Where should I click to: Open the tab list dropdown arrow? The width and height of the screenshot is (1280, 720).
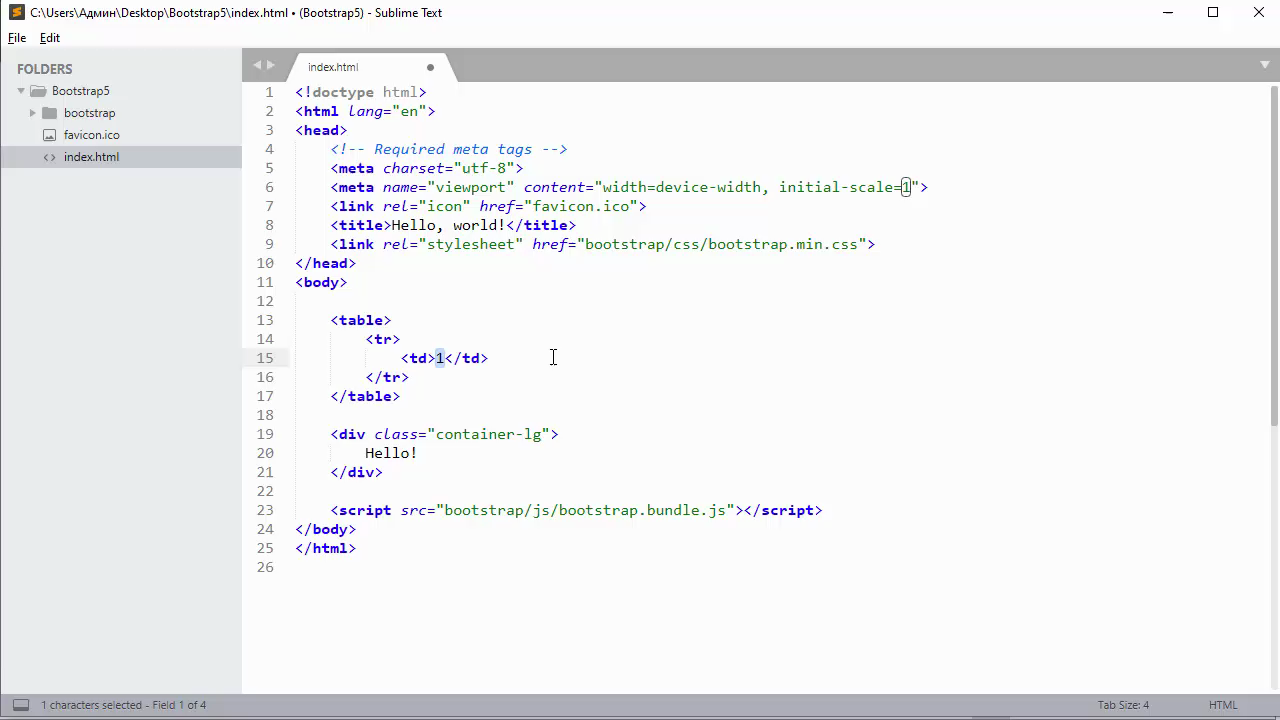[1265, 65]
